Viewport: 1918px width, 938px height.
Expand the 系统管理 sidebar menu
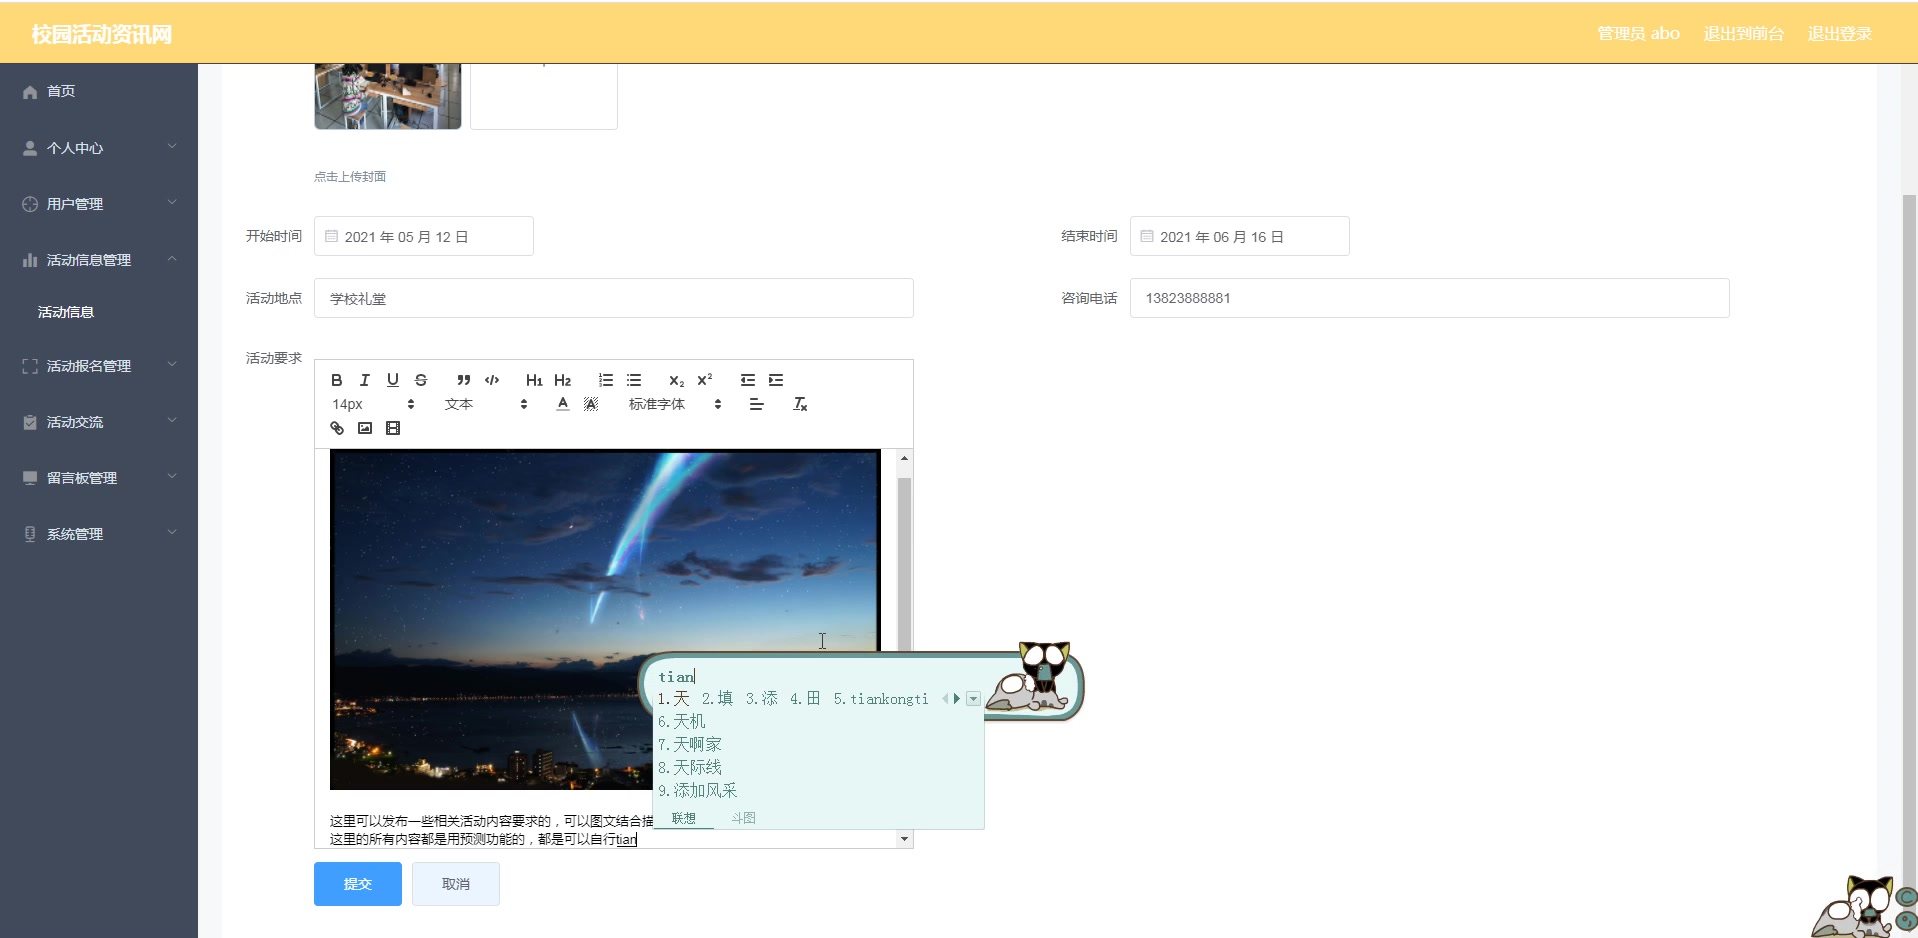99,534
